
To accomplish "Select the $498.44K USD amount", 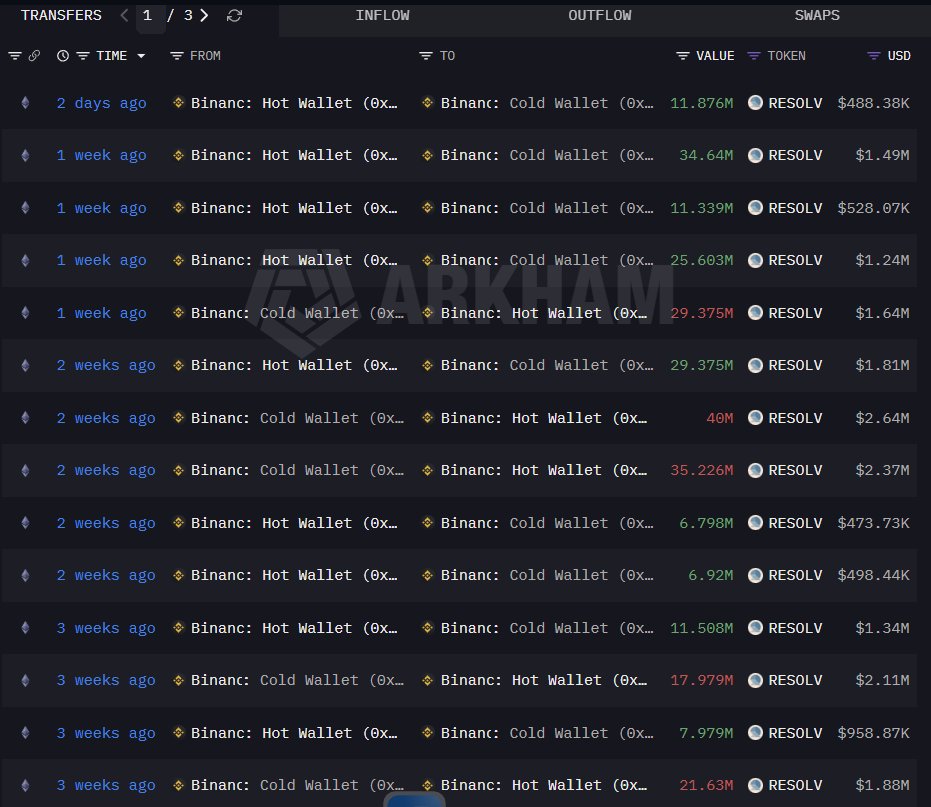I will (x=873, y=575).
